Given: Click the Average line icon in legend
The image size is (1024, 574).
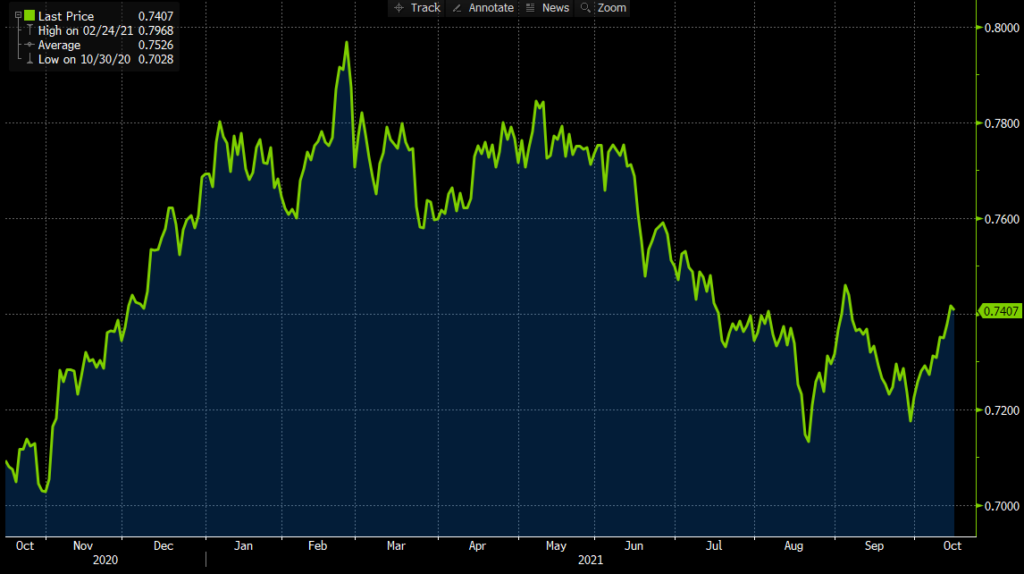Looking at the screenshot, I should 29,45.
